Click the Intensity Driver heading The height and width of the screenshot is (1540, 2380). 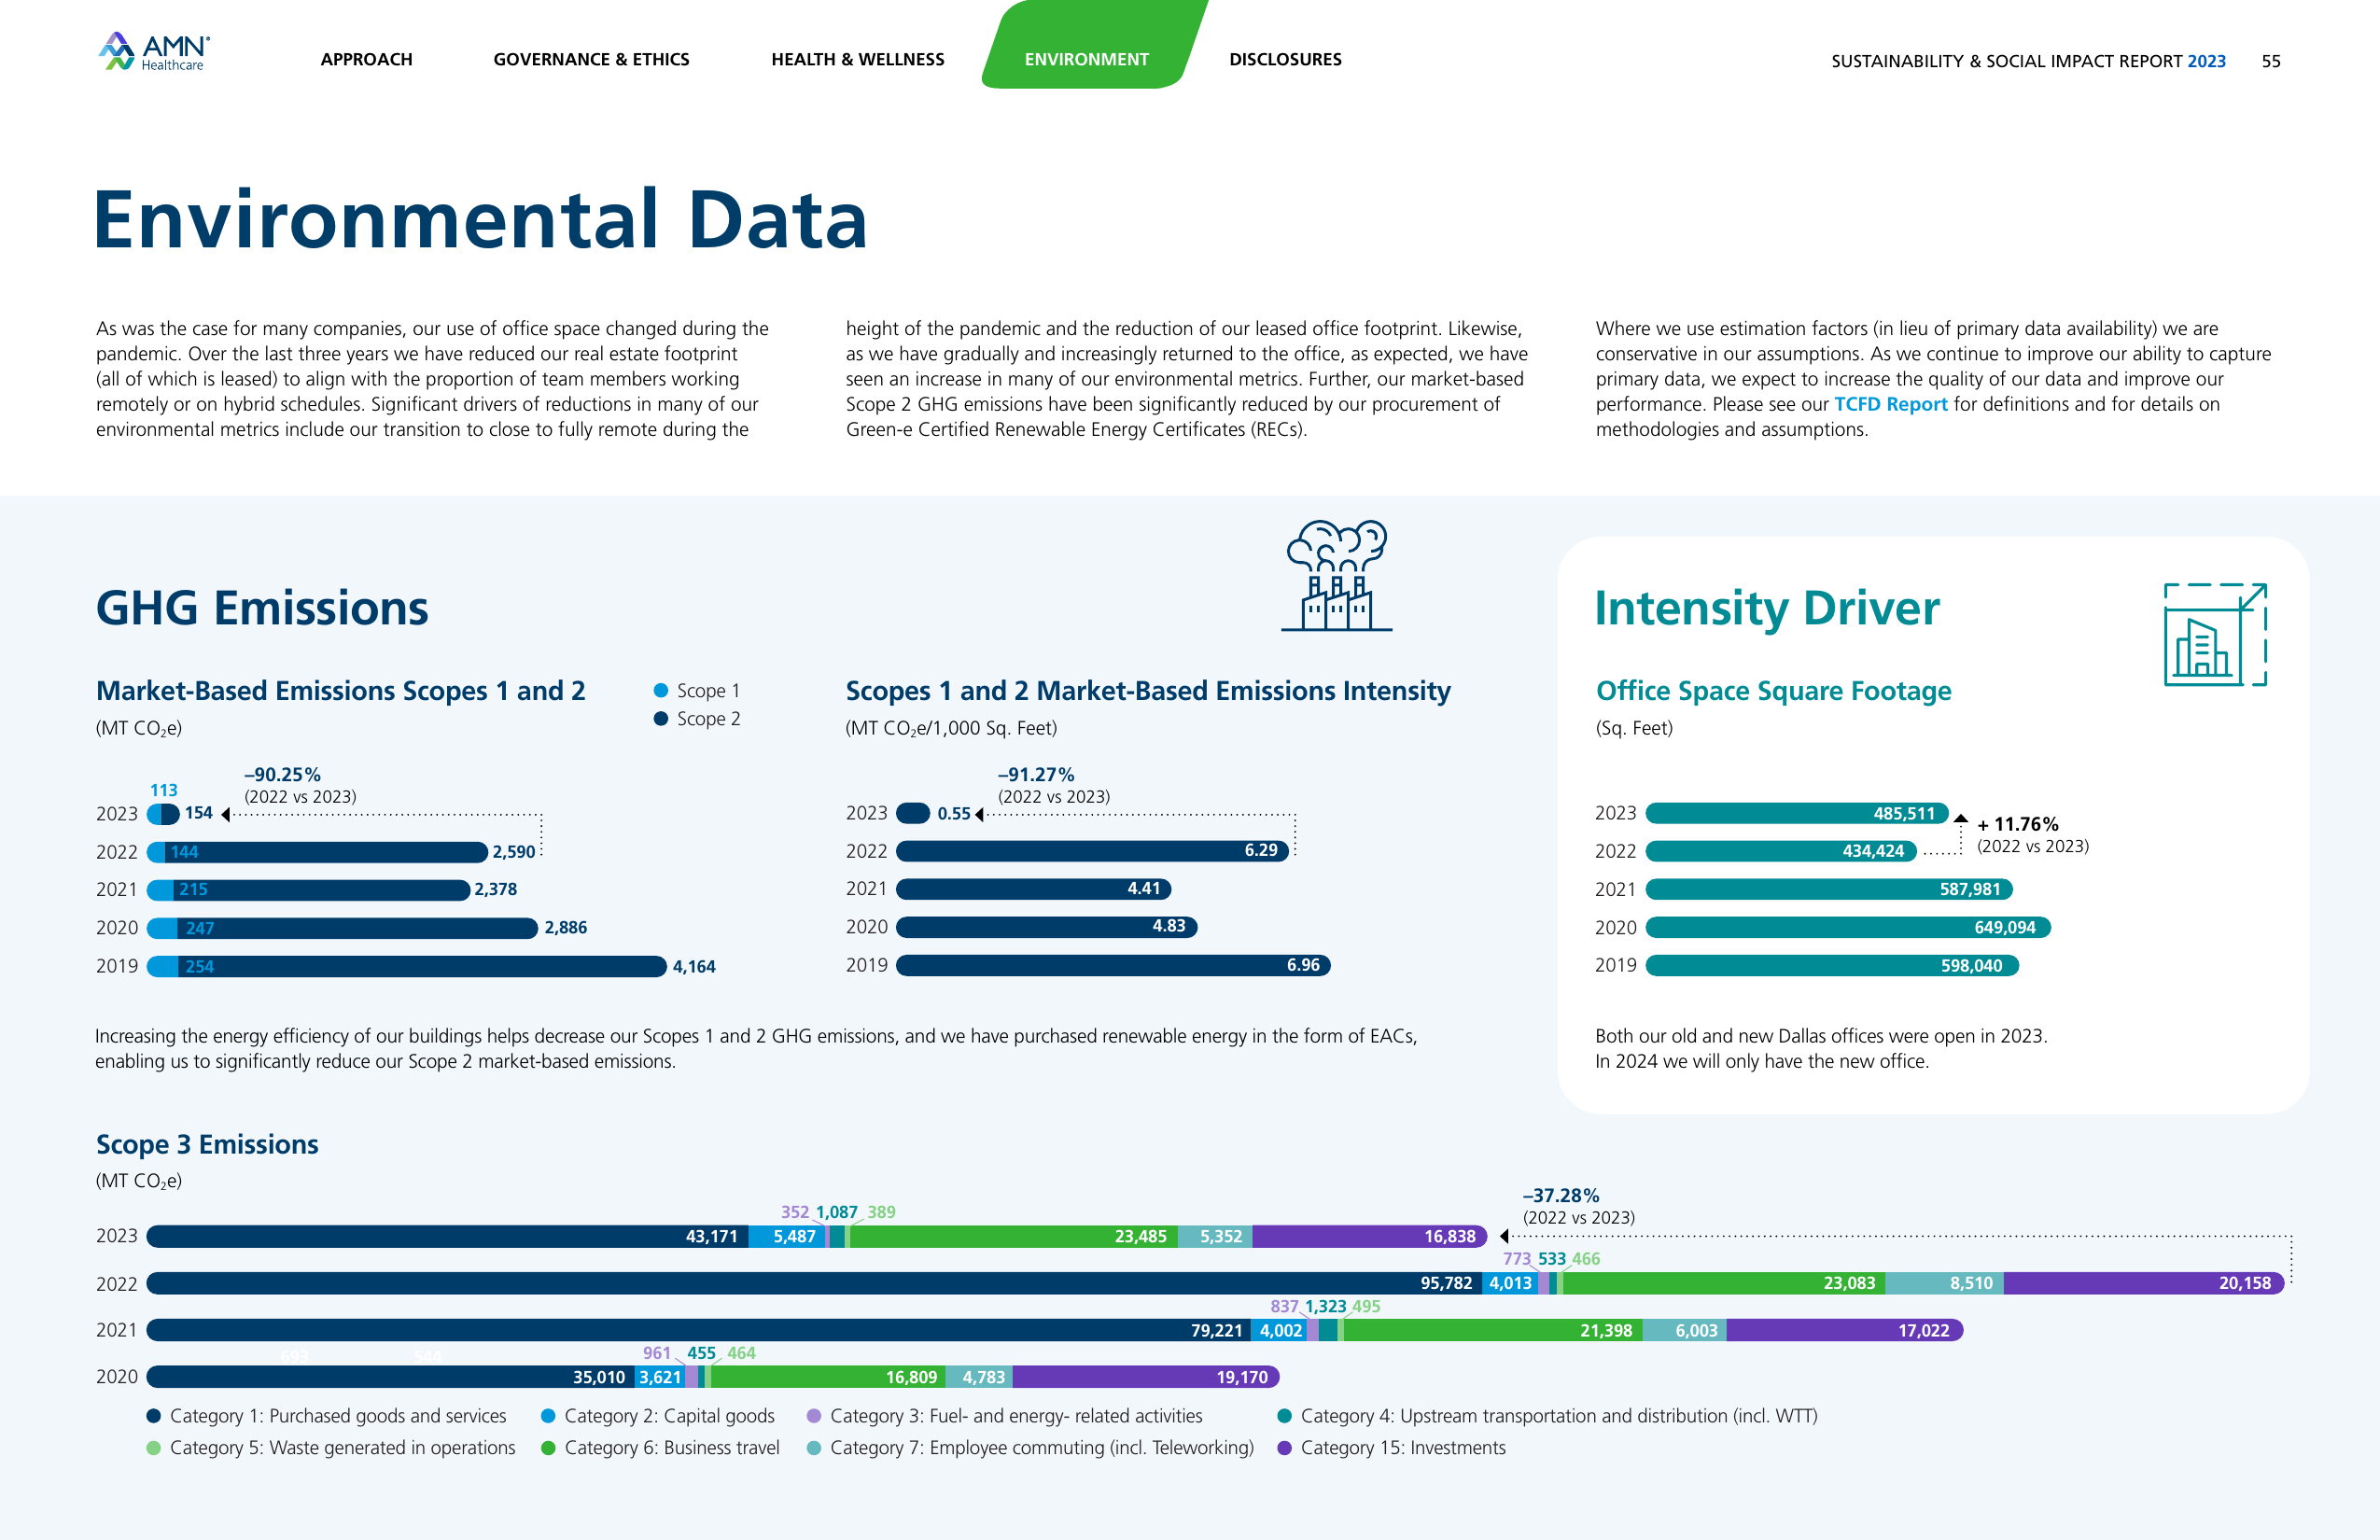(1767, 608)
